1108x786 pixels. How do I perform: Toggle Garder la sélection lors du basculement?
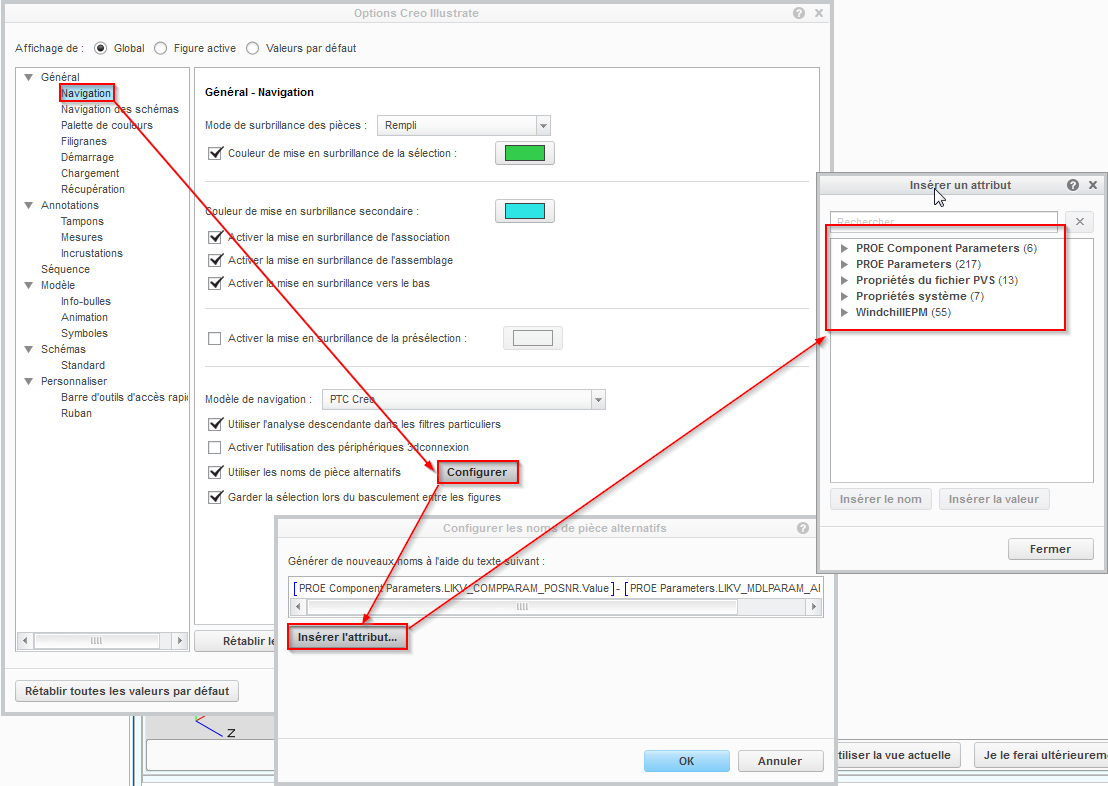pos(216,497)
